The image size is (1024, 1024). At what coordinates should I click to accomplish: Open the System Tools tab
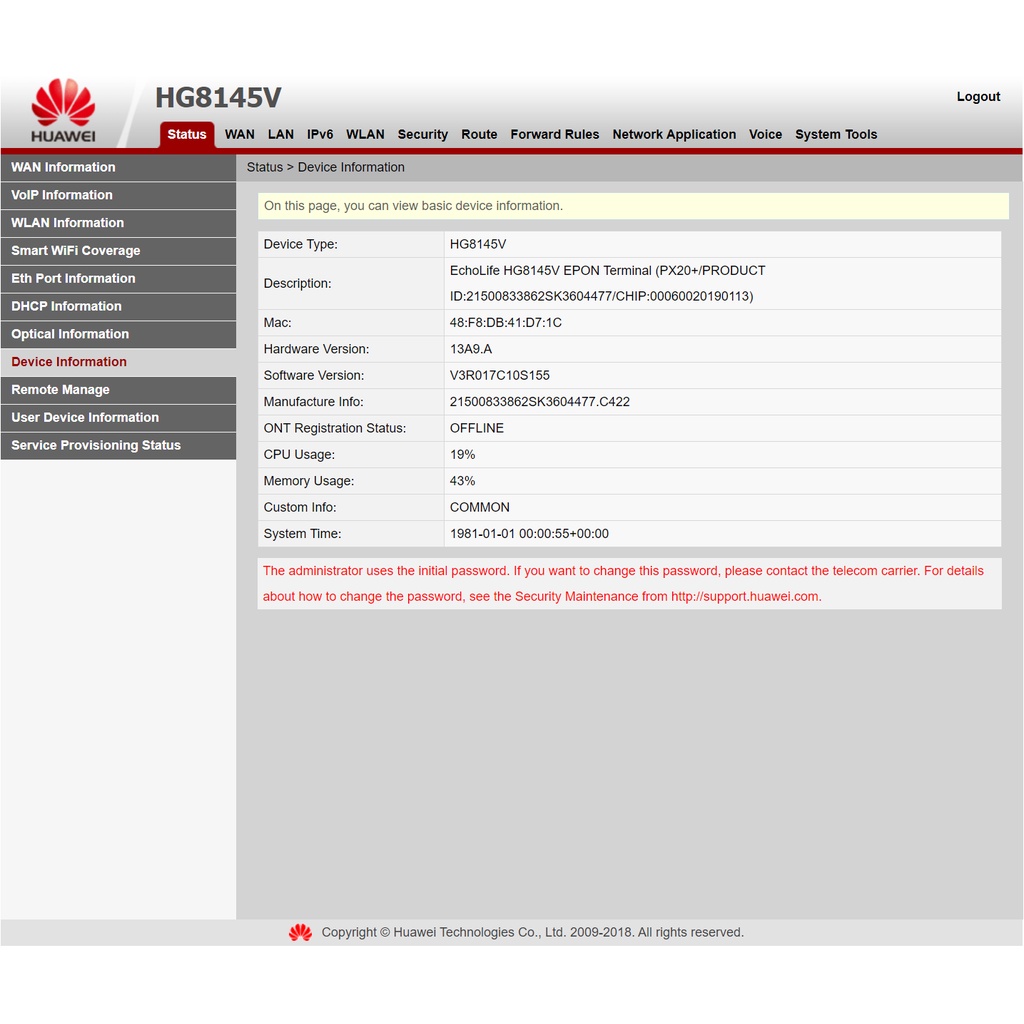pyautogui.click(x=835, y=135)
